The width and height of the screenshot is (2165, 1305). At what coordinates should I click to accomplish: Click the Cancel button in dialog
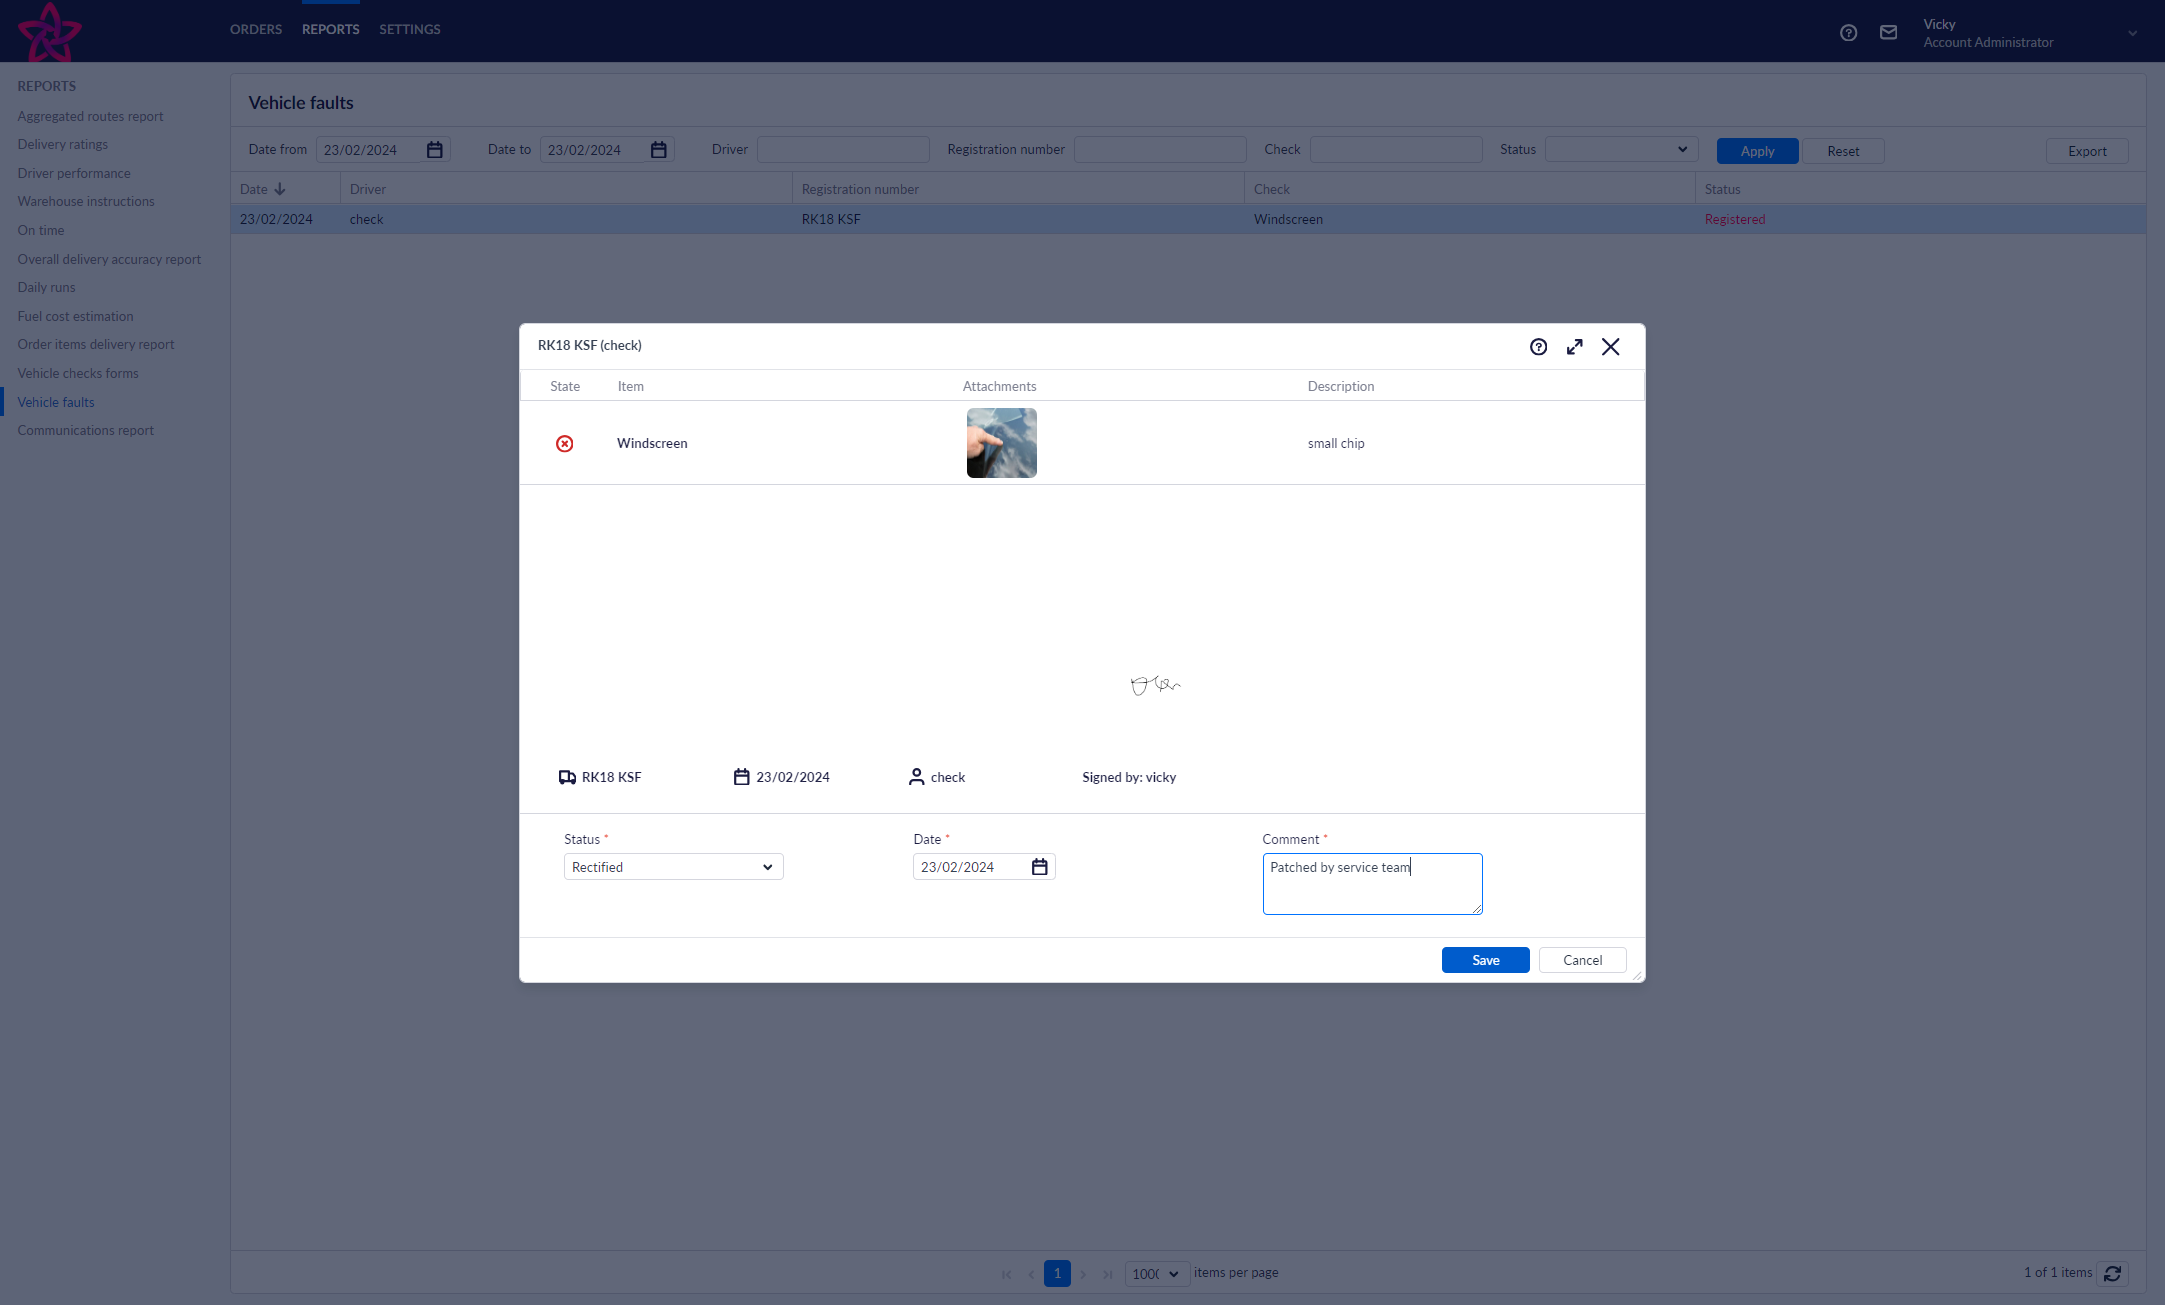point(1583,960)
